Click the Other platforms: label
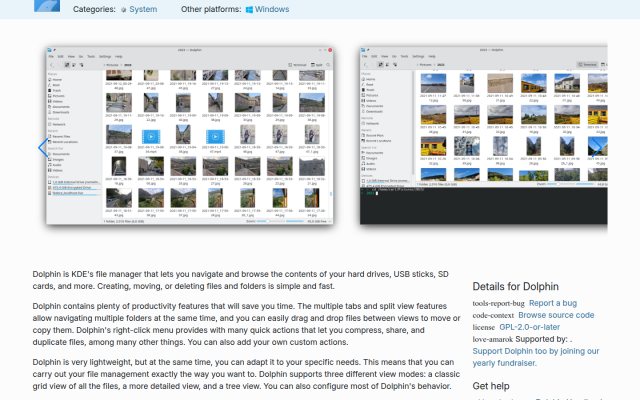 pyautogui.click(x=211, y=9)
